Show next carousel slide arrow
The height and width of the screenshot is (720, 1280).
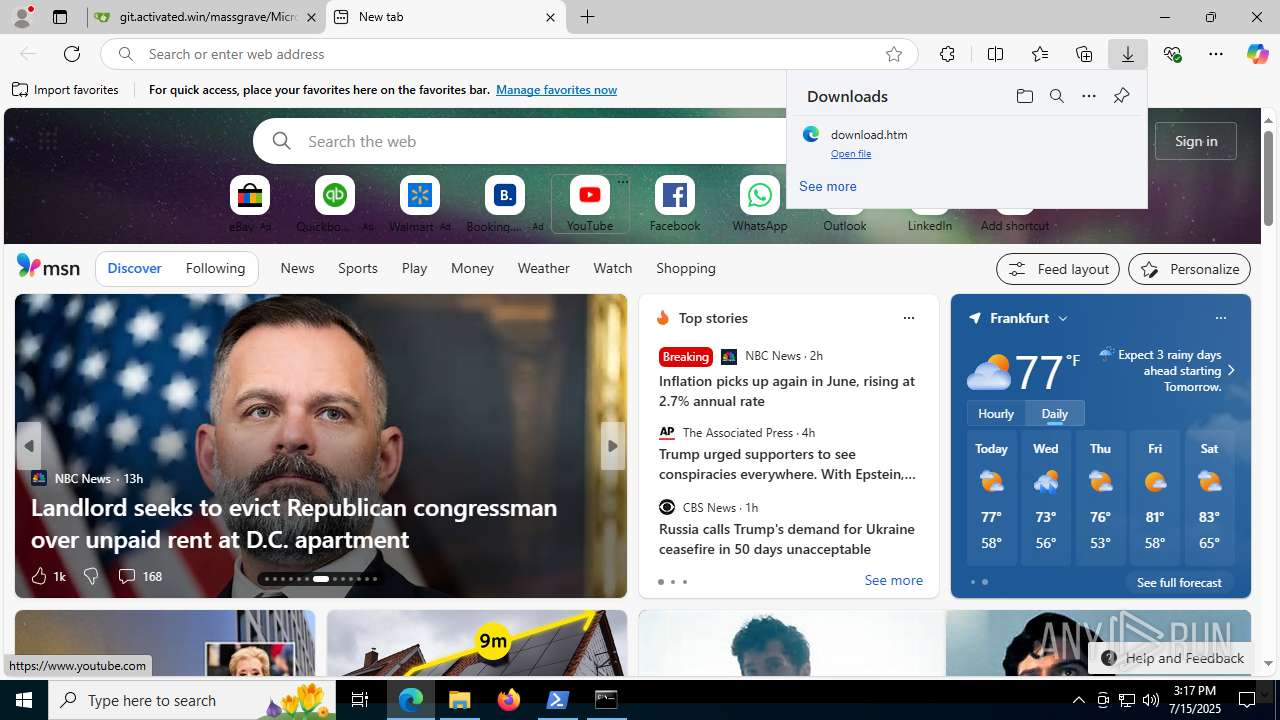612,446
